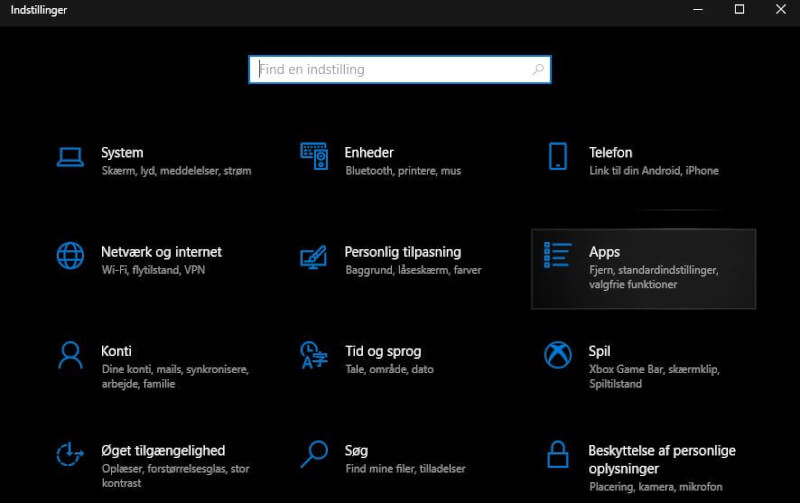This screenshot has width=800, height=503.
Task: Open the Spil settings heading
Action: click(x=599, y=351)
